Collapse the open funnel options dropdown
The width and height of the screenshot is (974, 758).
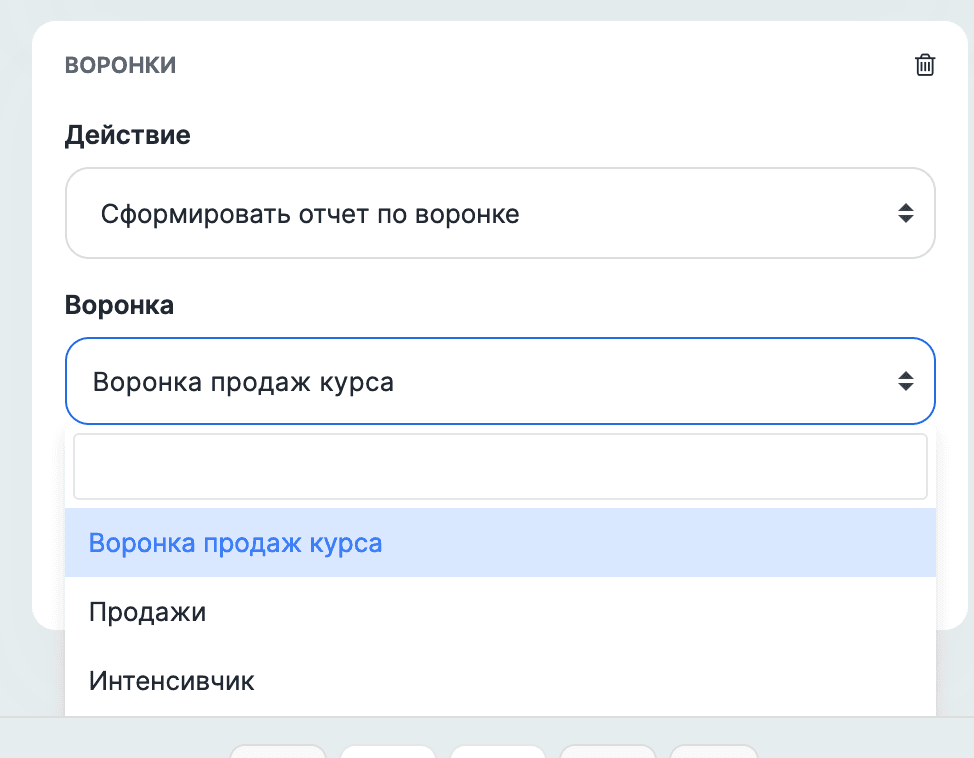coord(500,381)
